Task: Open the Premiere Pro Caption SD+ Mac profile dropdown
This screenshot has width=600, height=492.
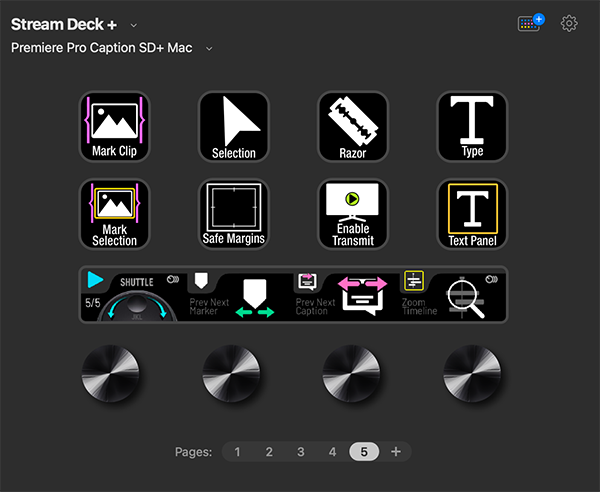Action: click(209, 49)
